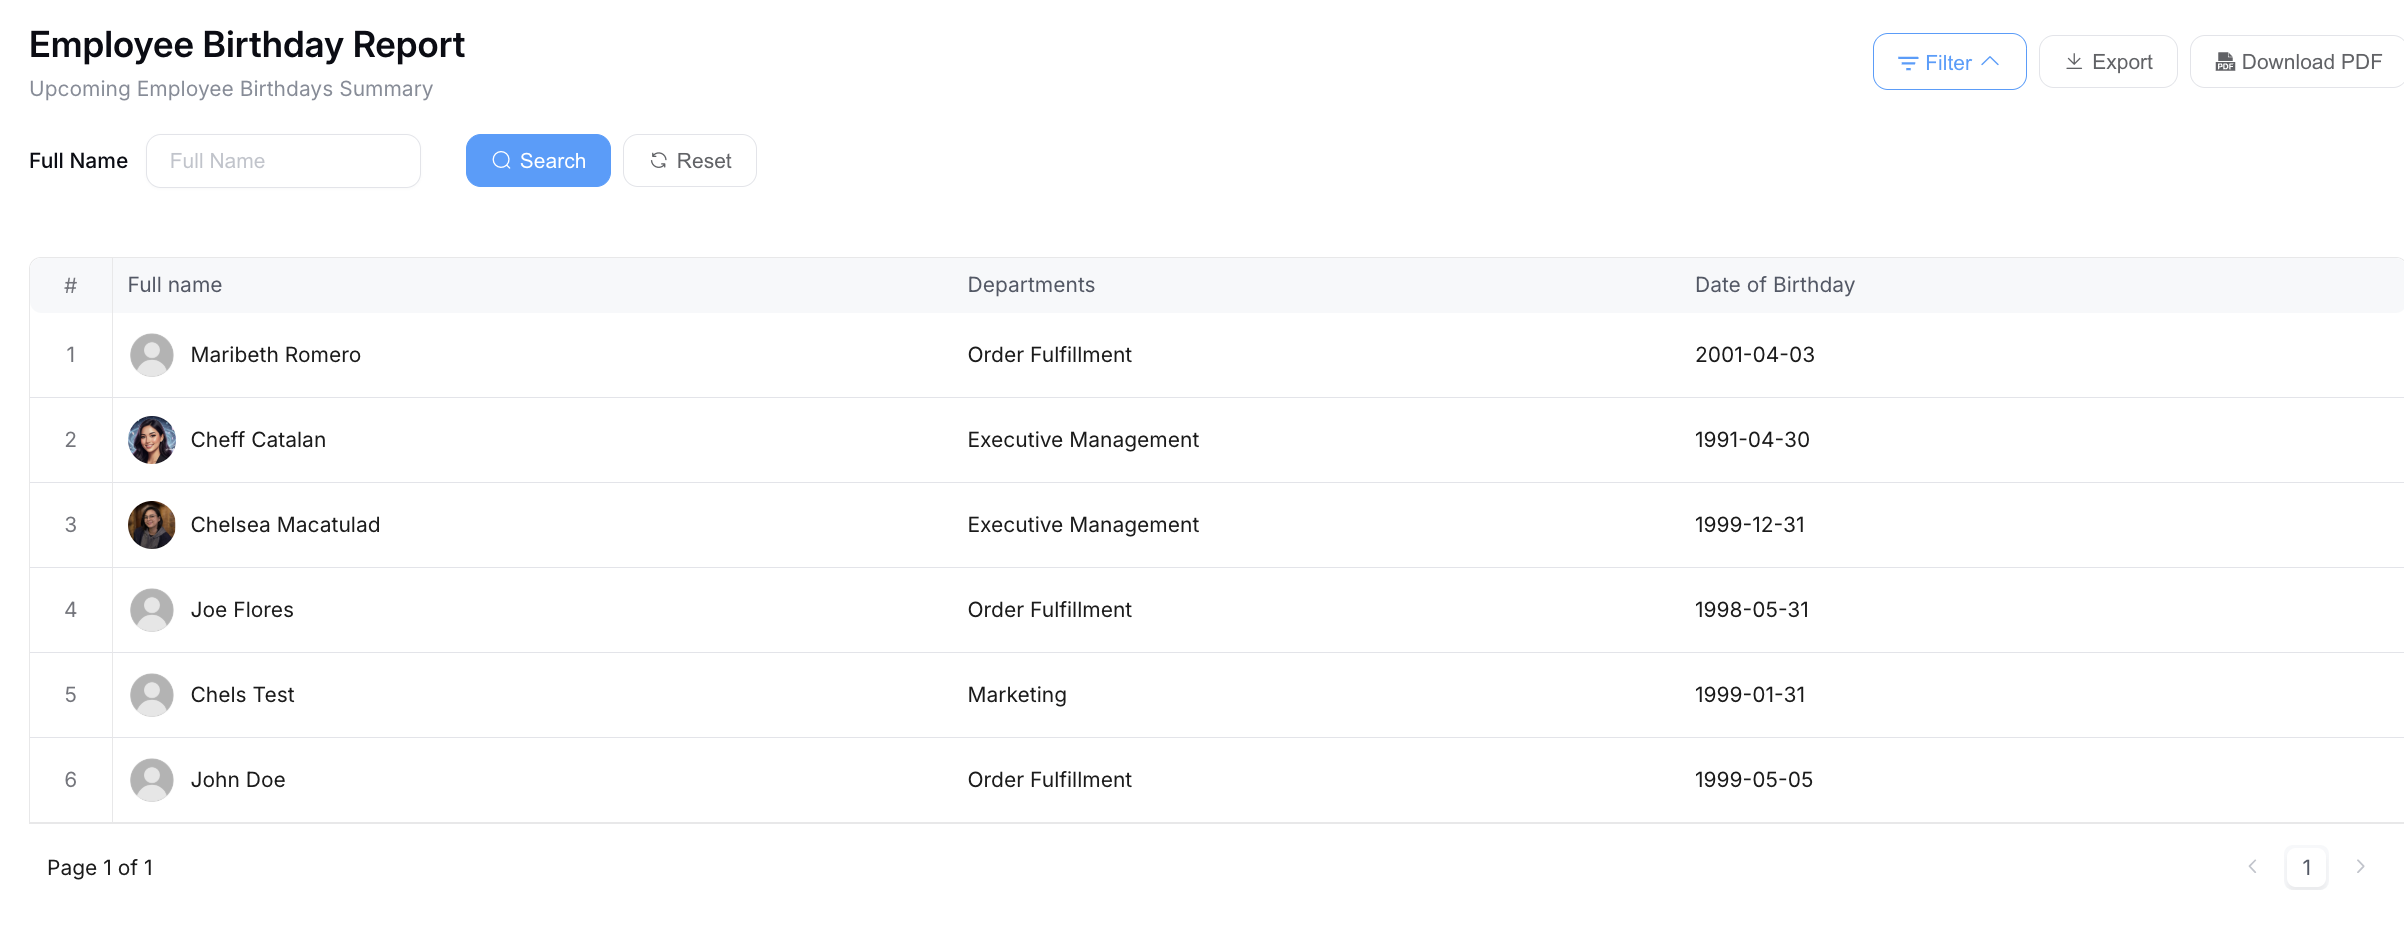Click the Search button
Viewport: 2404px width, 938px height.
pyautogui.click(x=538, y=161)
